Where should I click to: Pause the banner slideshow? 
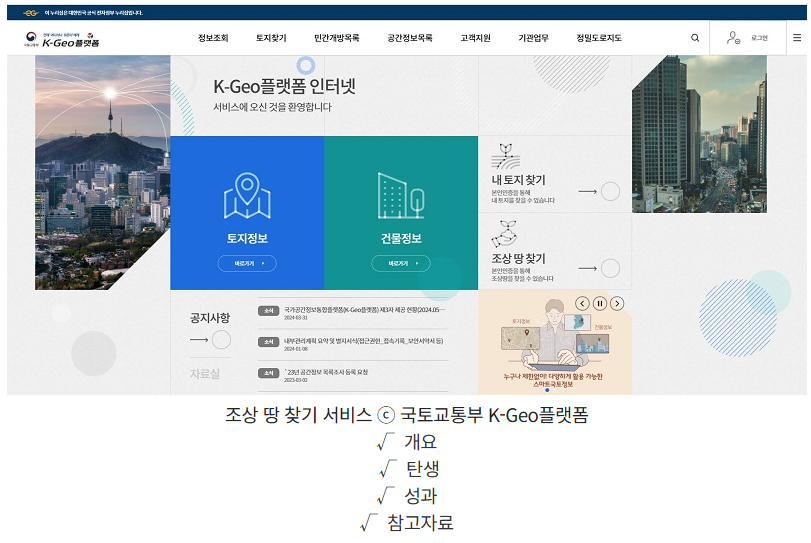600,304
